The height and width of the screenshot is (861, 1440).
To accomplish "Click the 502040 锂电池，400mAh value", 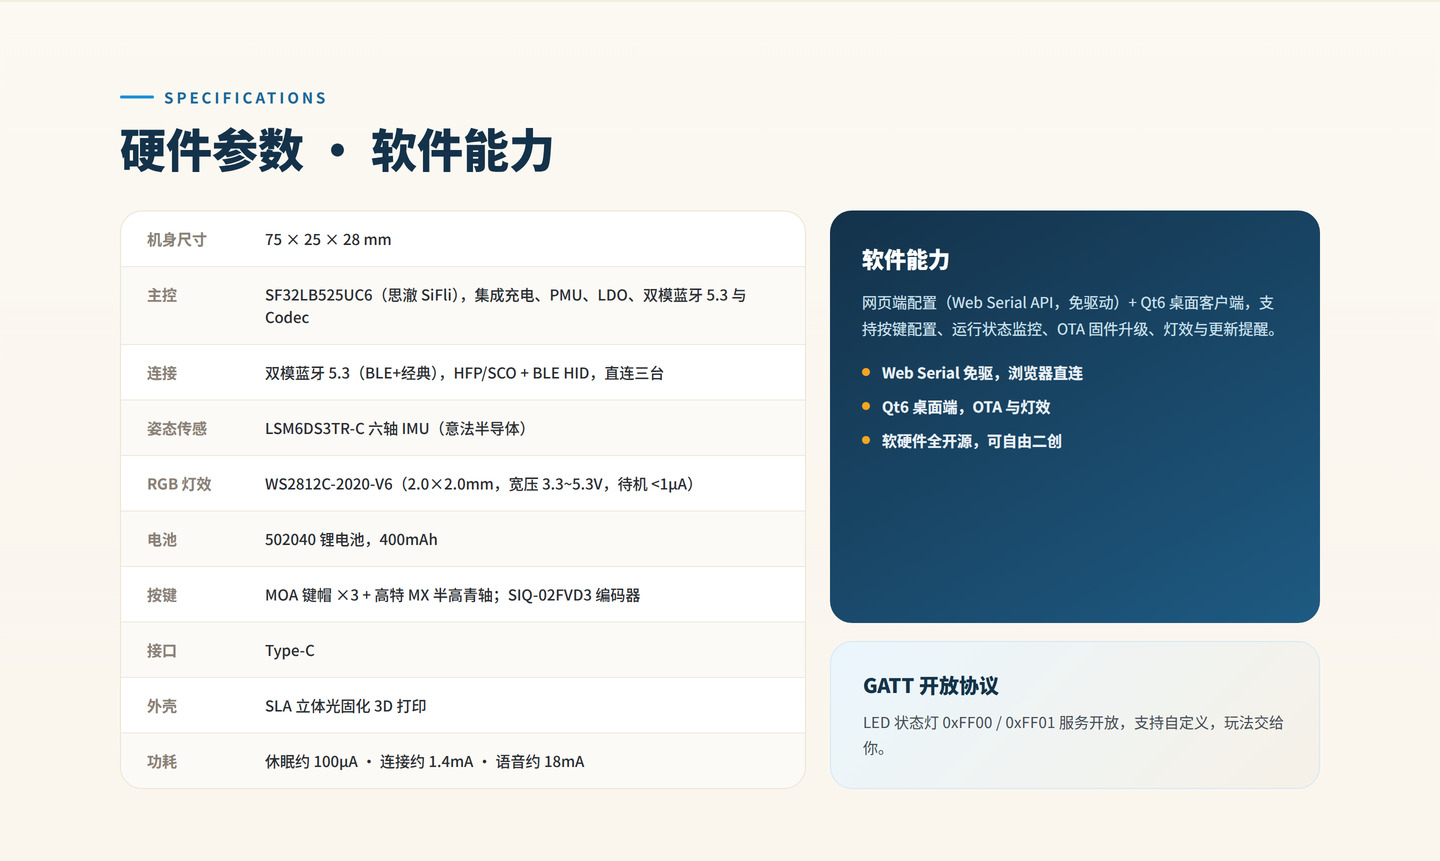I will click(351, 540).
